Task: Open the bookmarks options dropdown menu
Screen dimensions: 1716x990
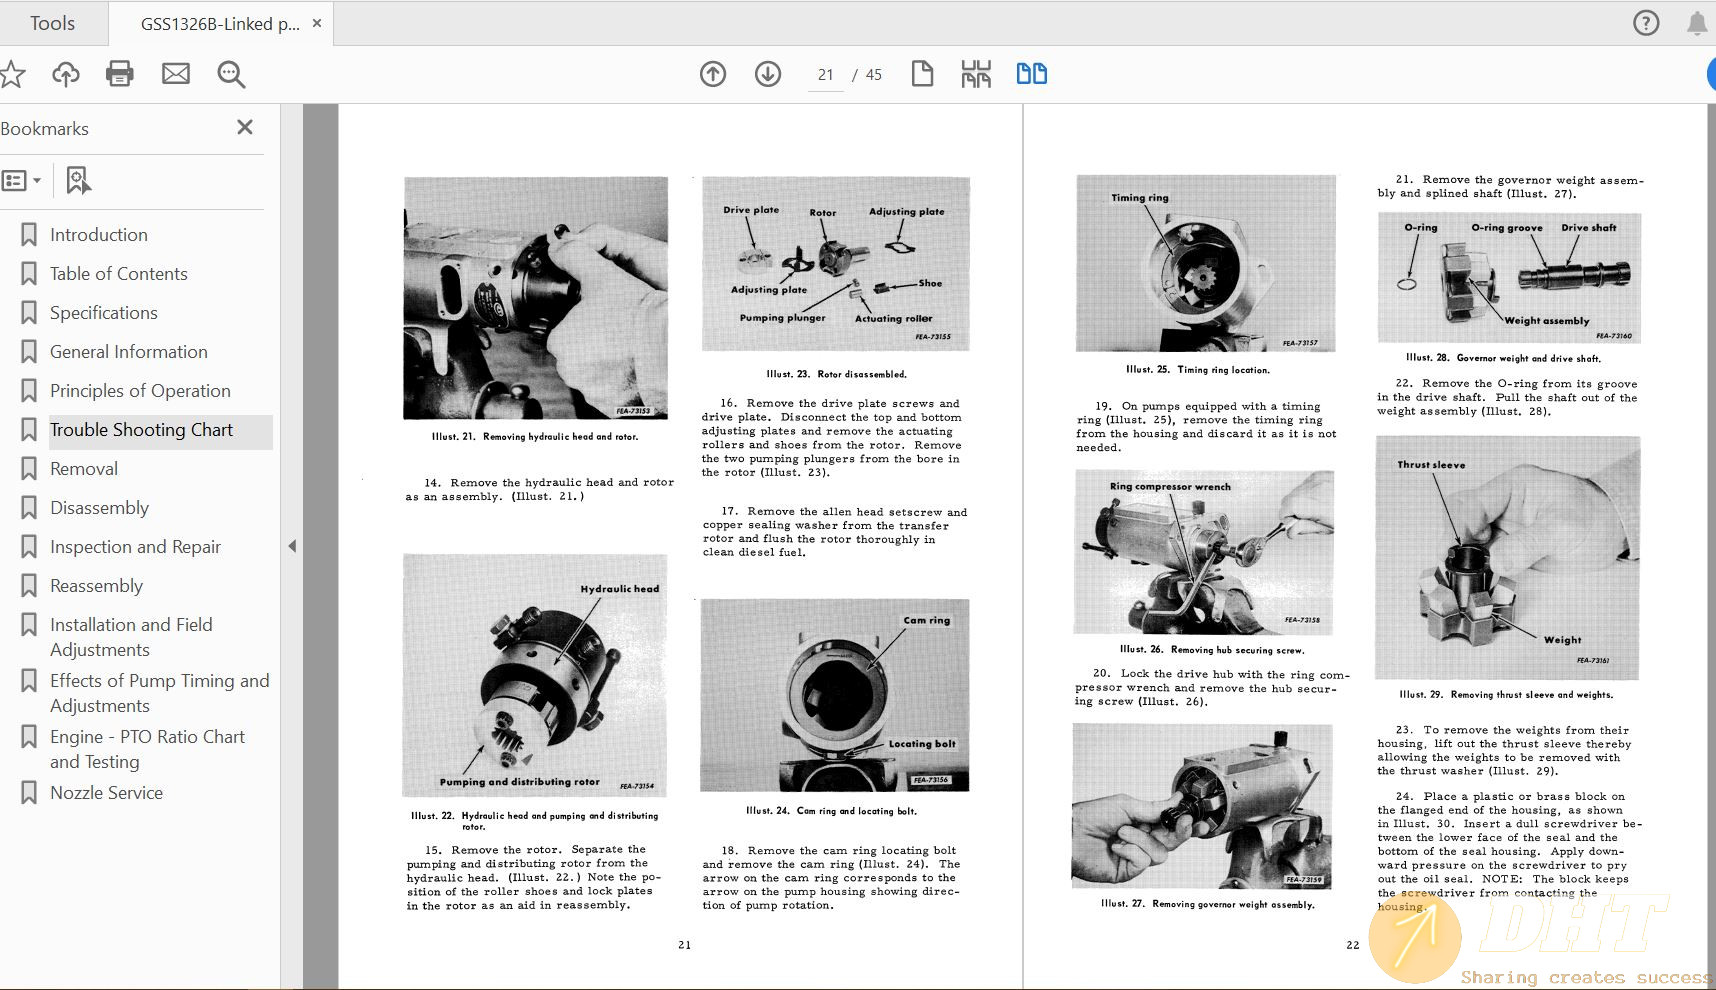Action: tap(21, 181)
